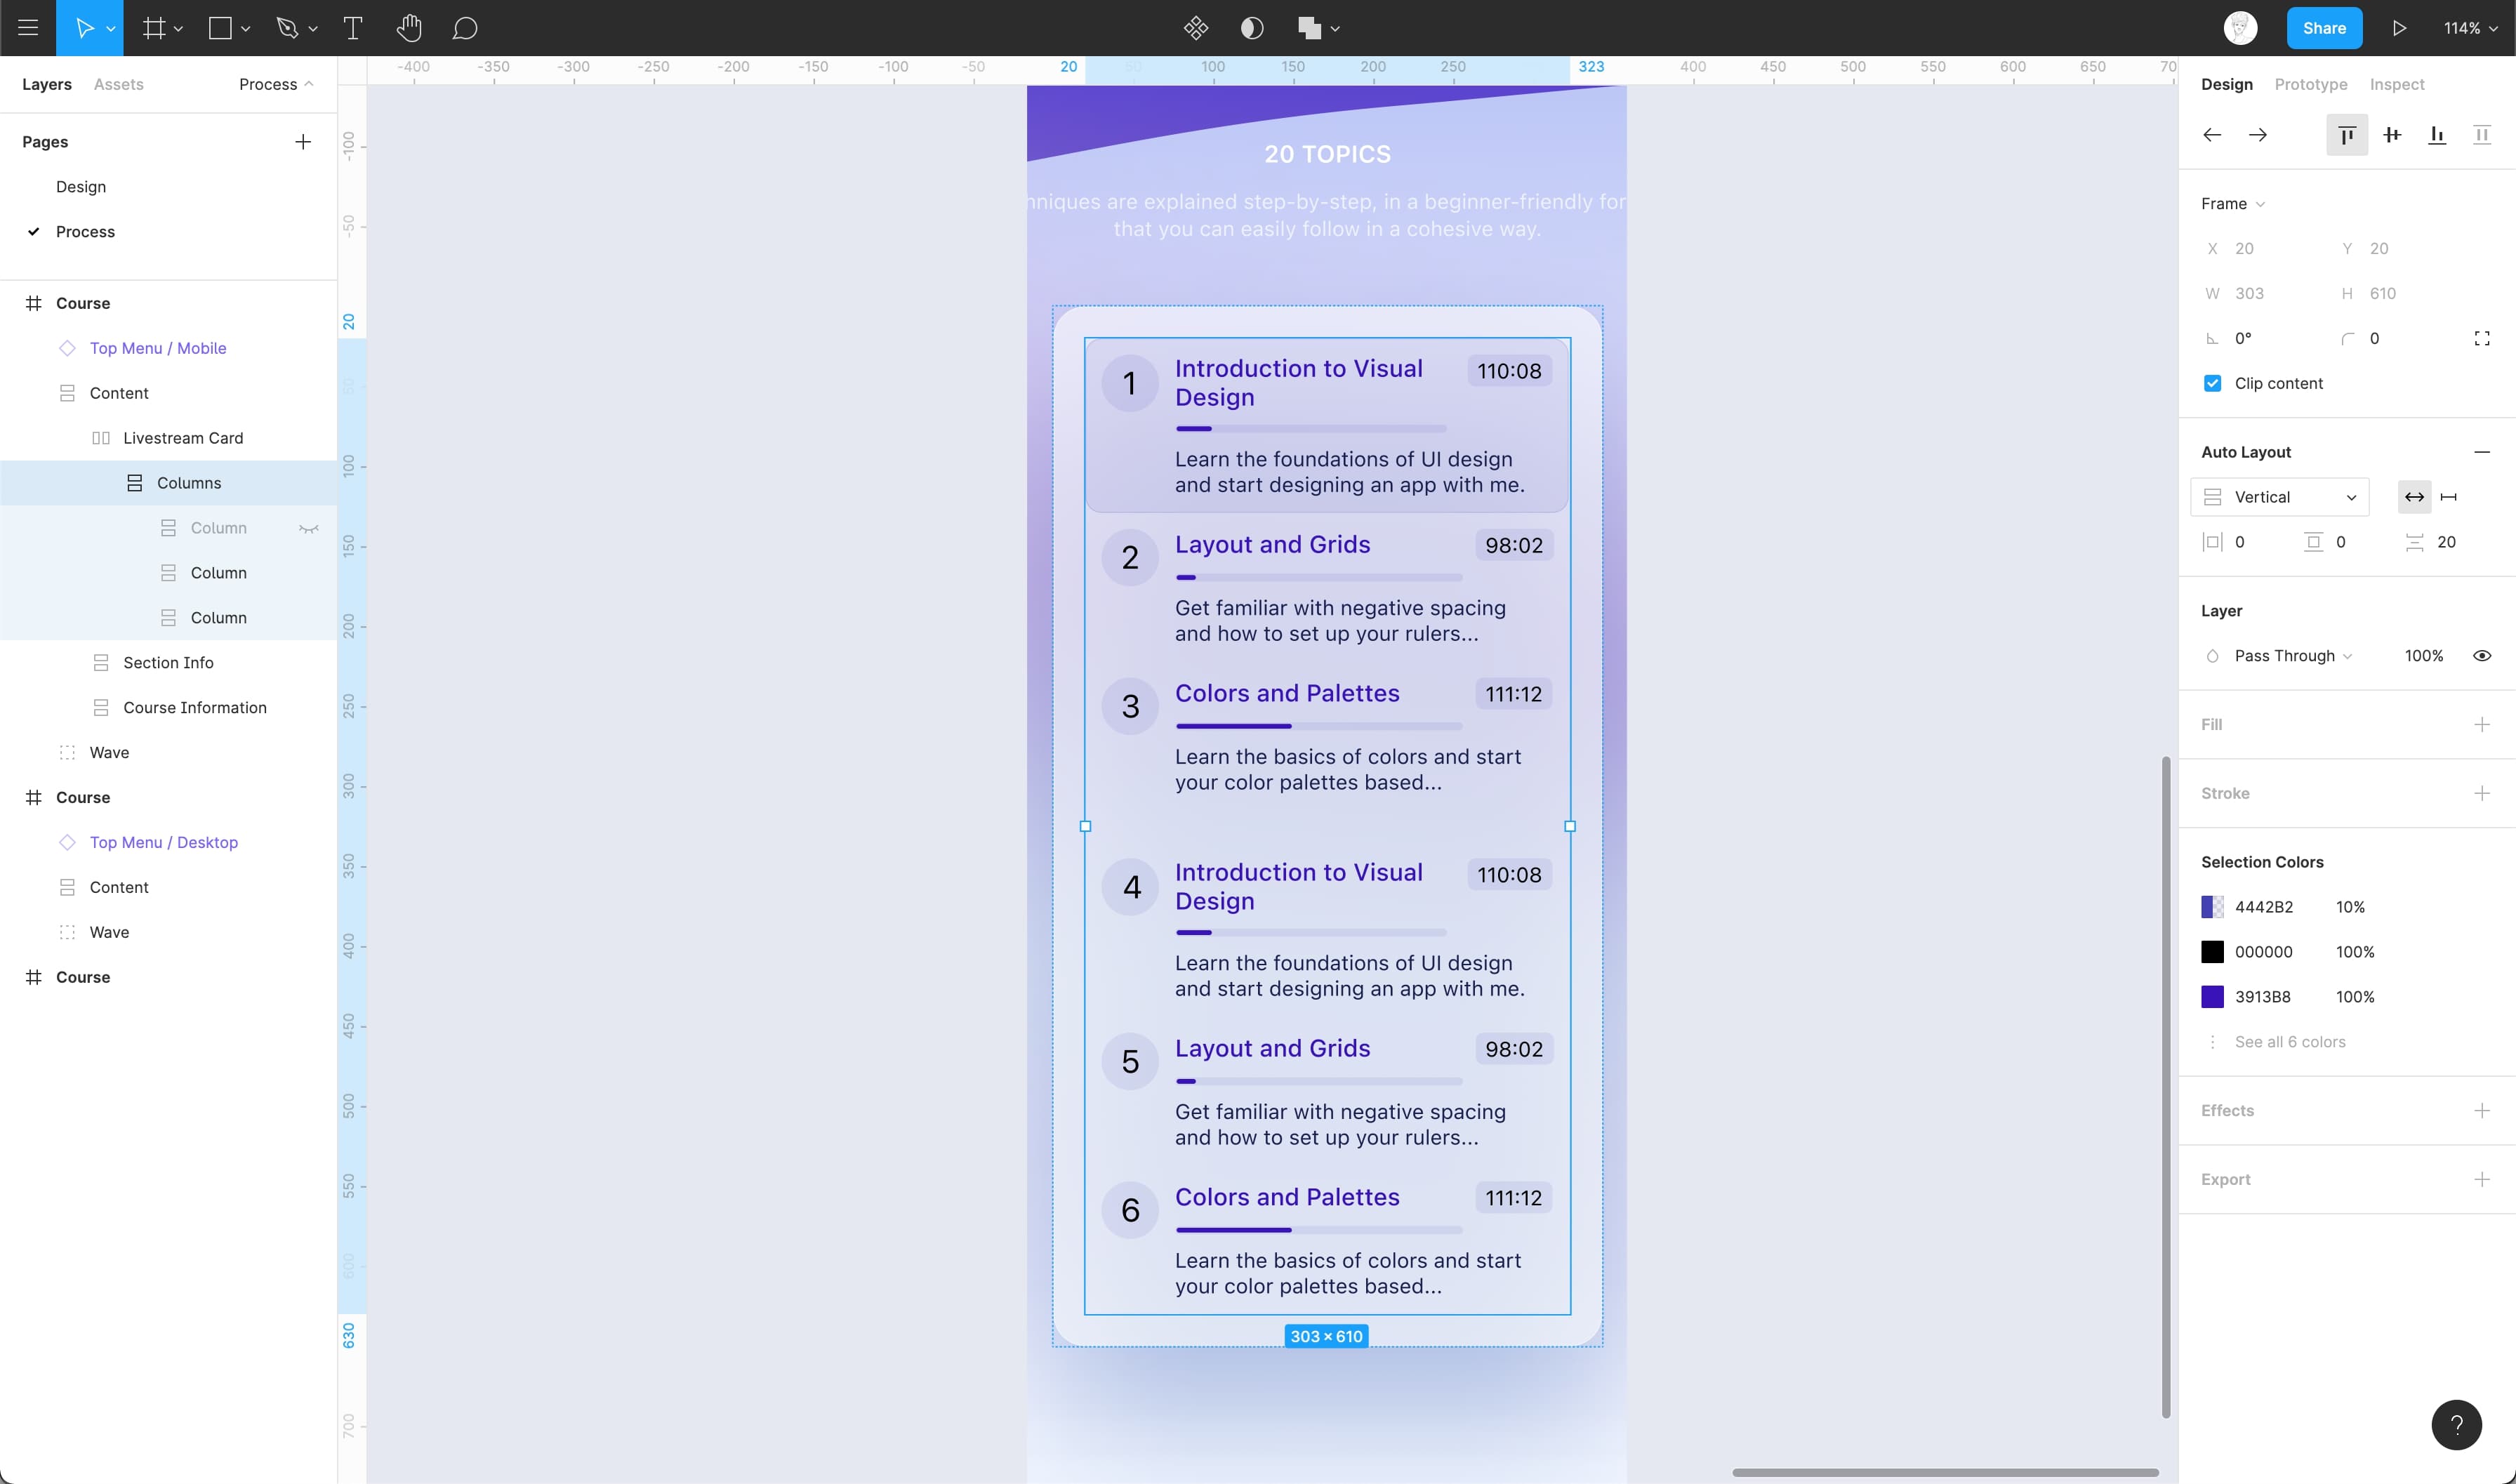Screen dimensions: 2516x1484
Task: Unhide the hidden Column layer
Action: 309,528
